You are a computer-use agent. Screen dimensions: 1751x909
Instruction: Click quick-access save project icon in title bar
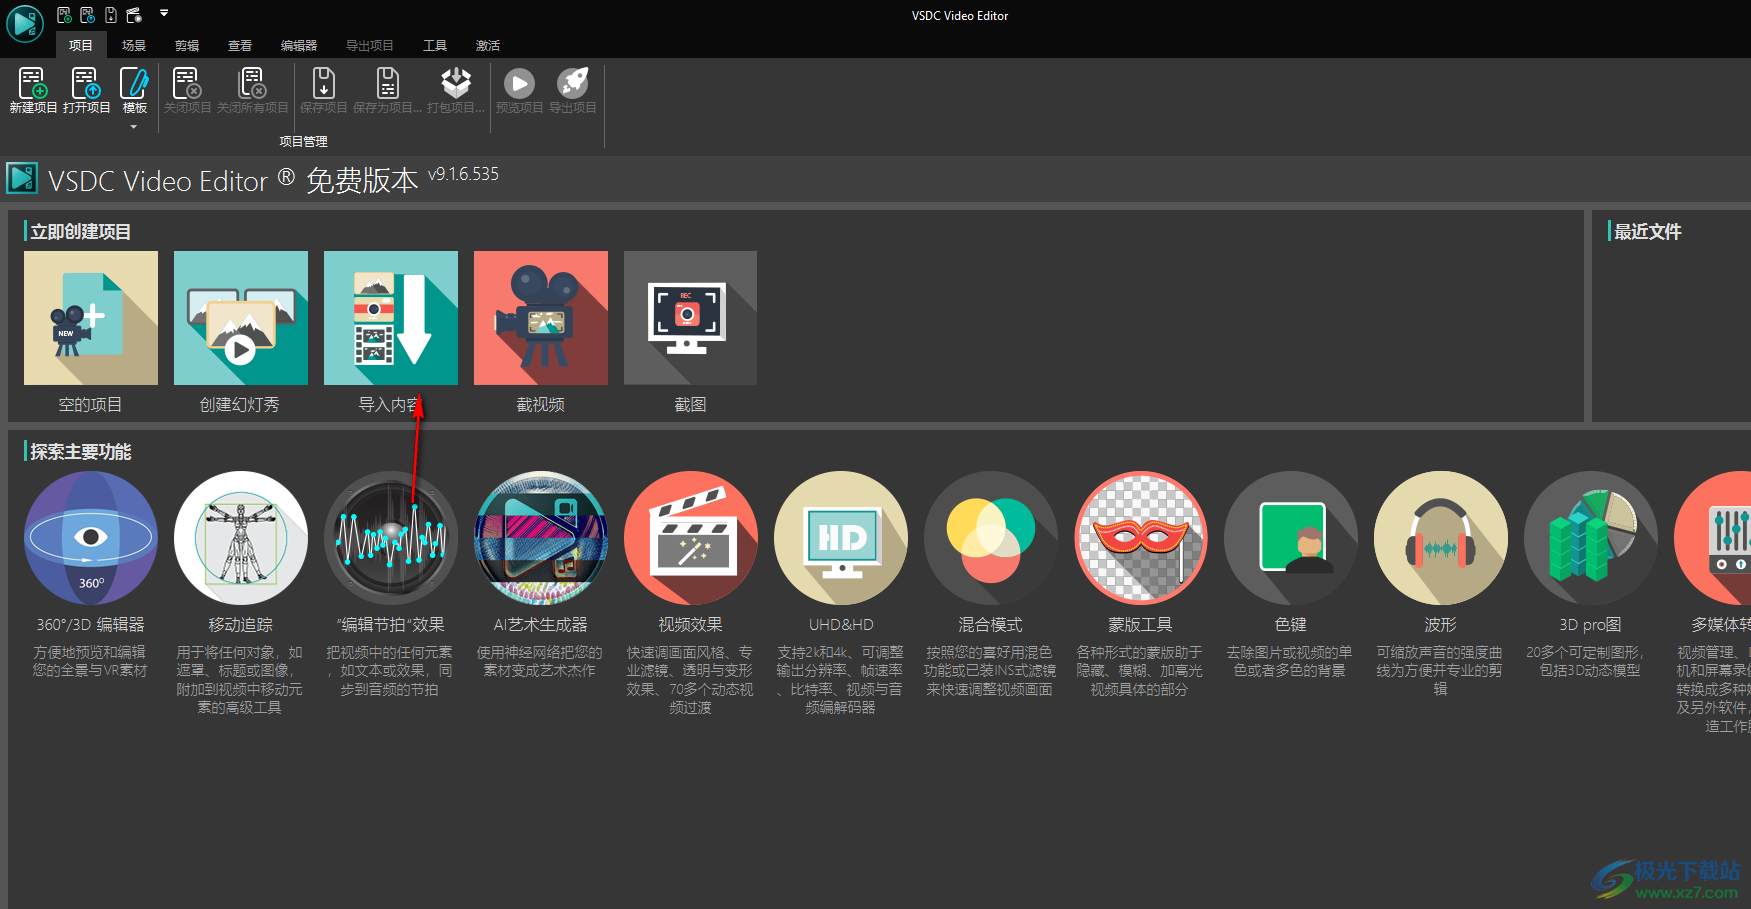111,15
